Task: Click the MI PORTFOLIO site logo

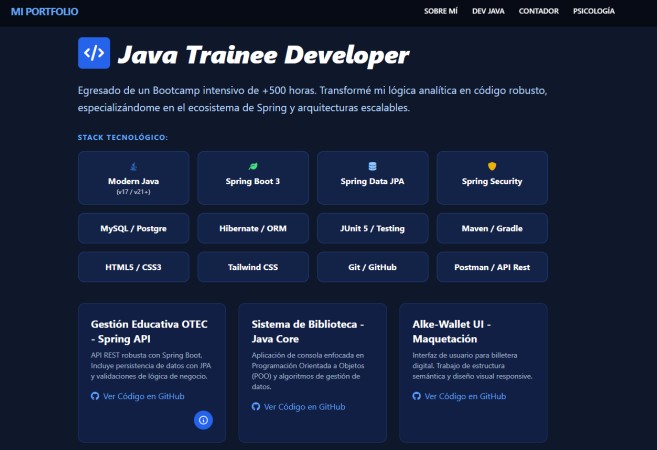Action: pyautogui.click(x=44, y=12)
